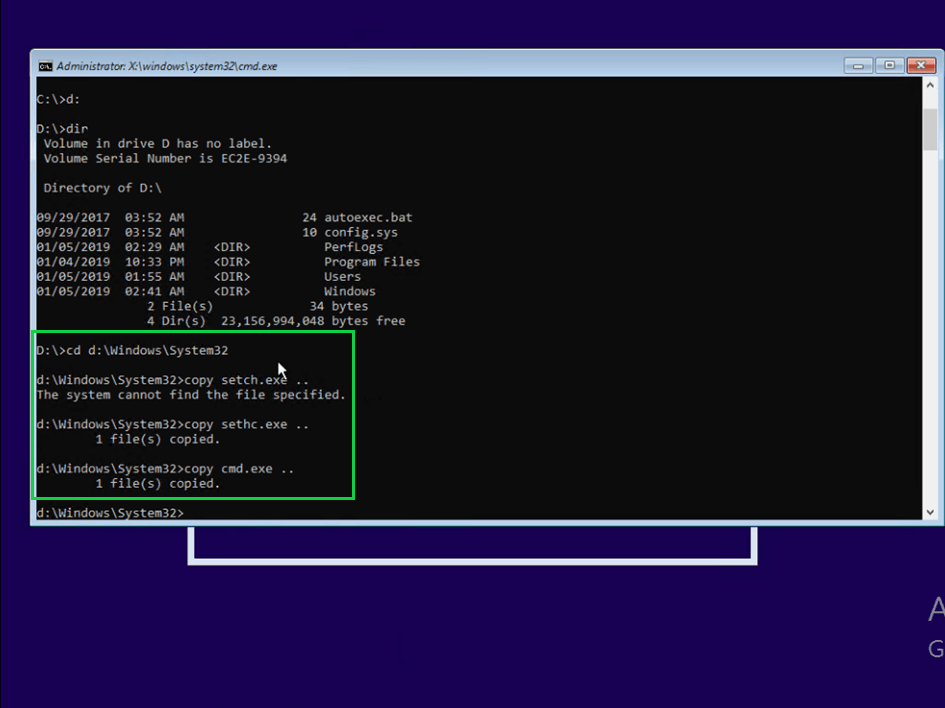Click the scrollbar up arrow
Image resolution: width=945 pixels, height=708 pixels.
pyautogui.click(x=930, y=87)
